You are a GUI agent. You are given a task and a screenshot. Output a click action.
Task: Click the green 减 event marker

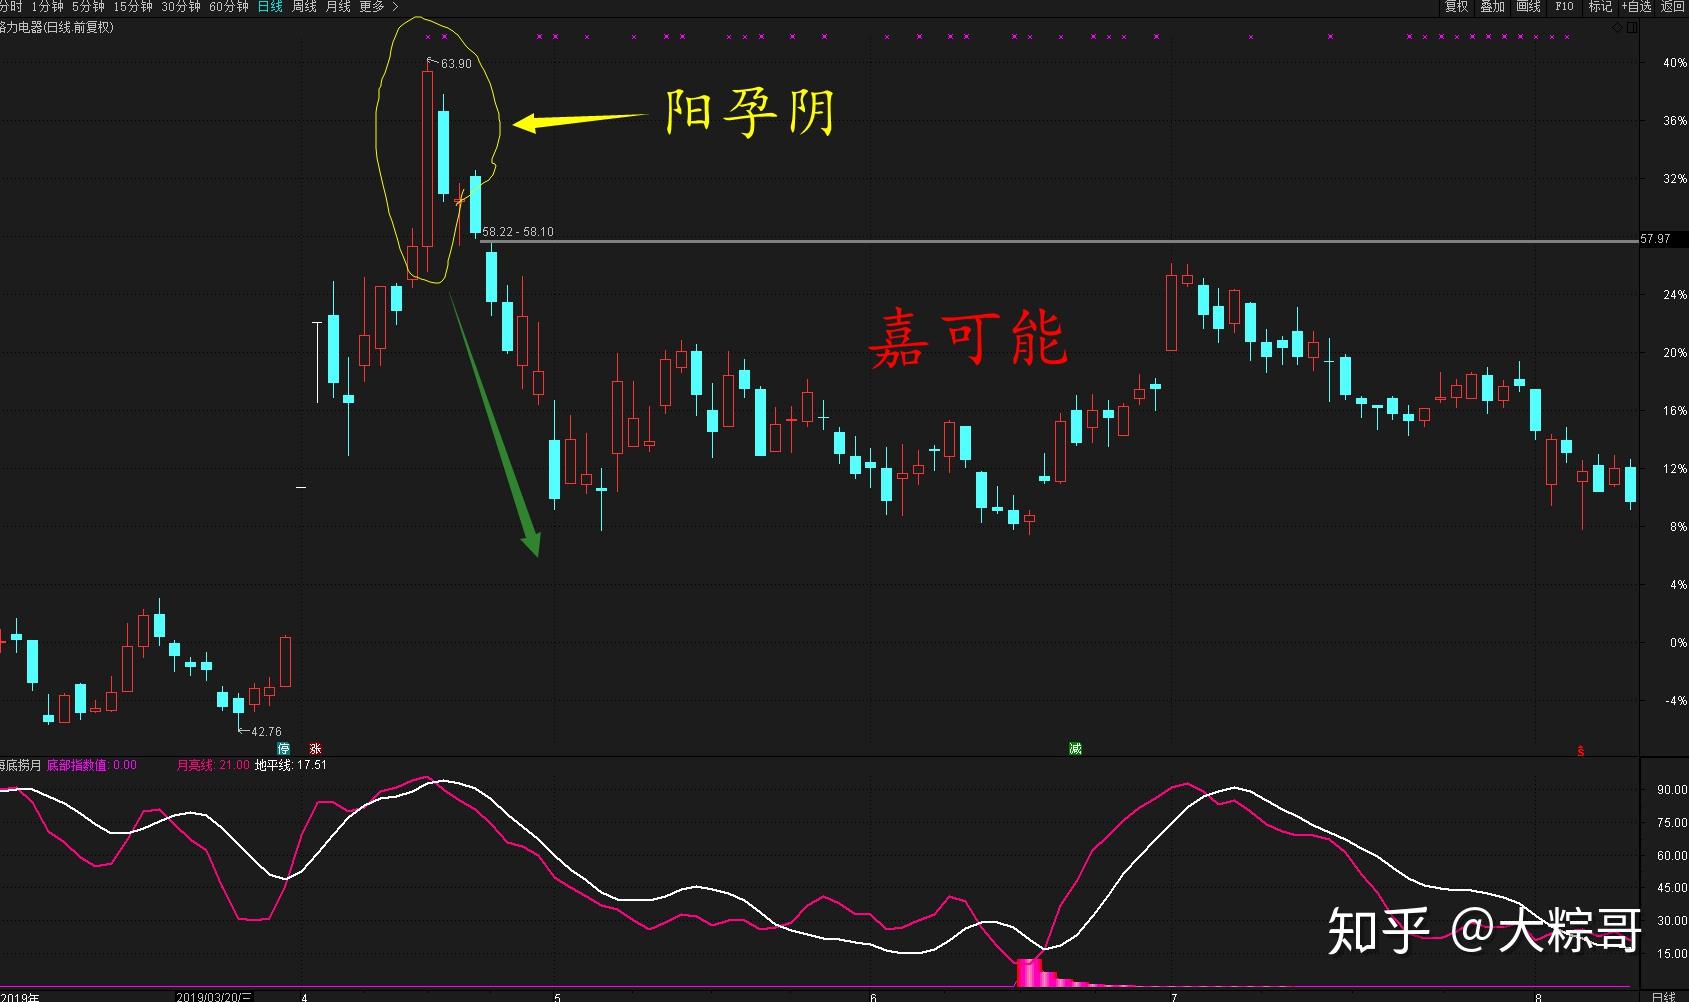tap(1075, 748)
